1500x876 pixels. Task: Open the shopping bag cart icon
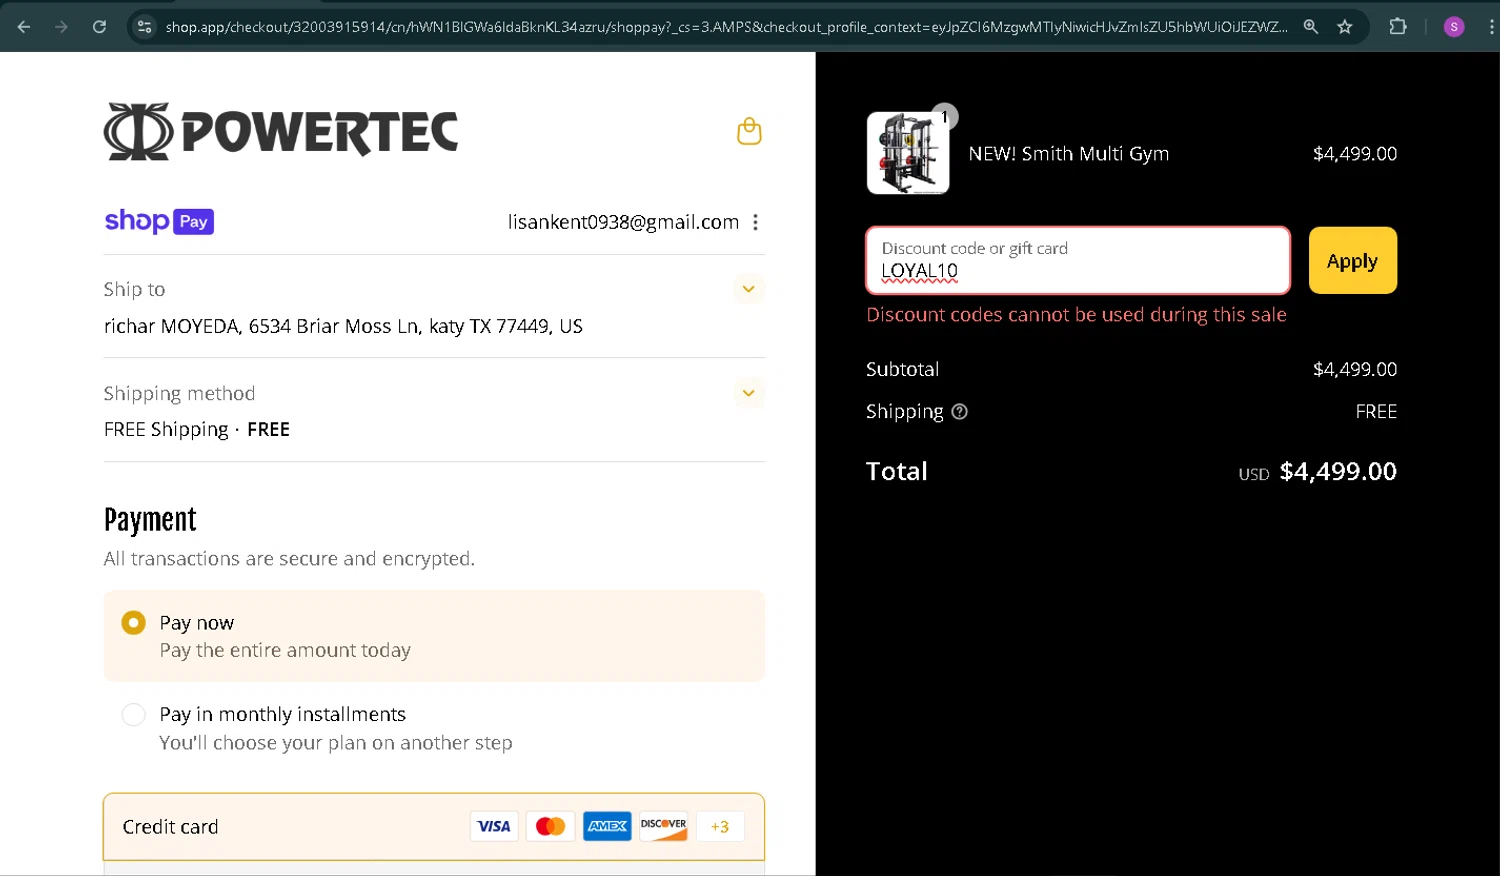tap(749, 131)
